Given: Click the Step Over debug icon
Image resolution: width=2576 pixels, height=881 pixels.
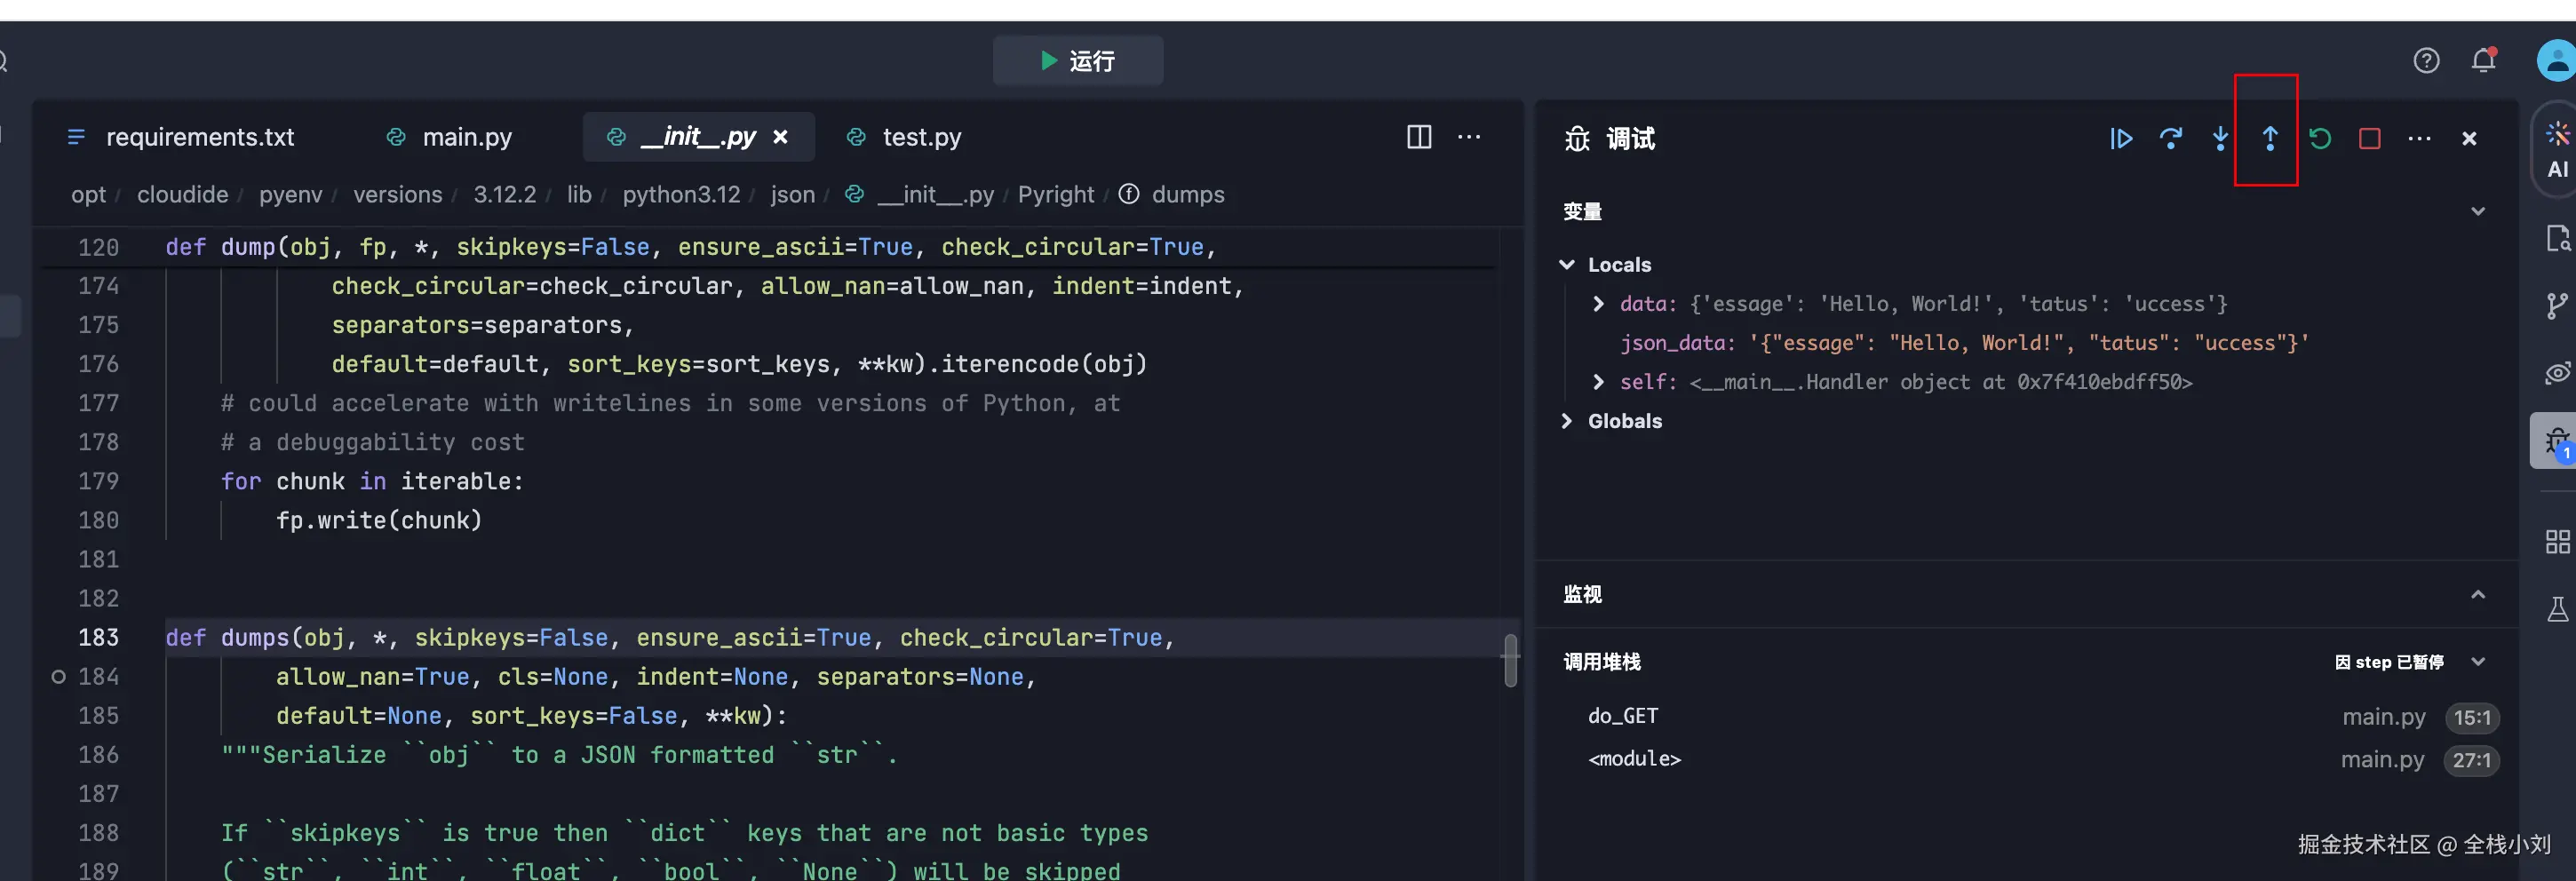Looking at the screenshot, I should pos(2171,138).
